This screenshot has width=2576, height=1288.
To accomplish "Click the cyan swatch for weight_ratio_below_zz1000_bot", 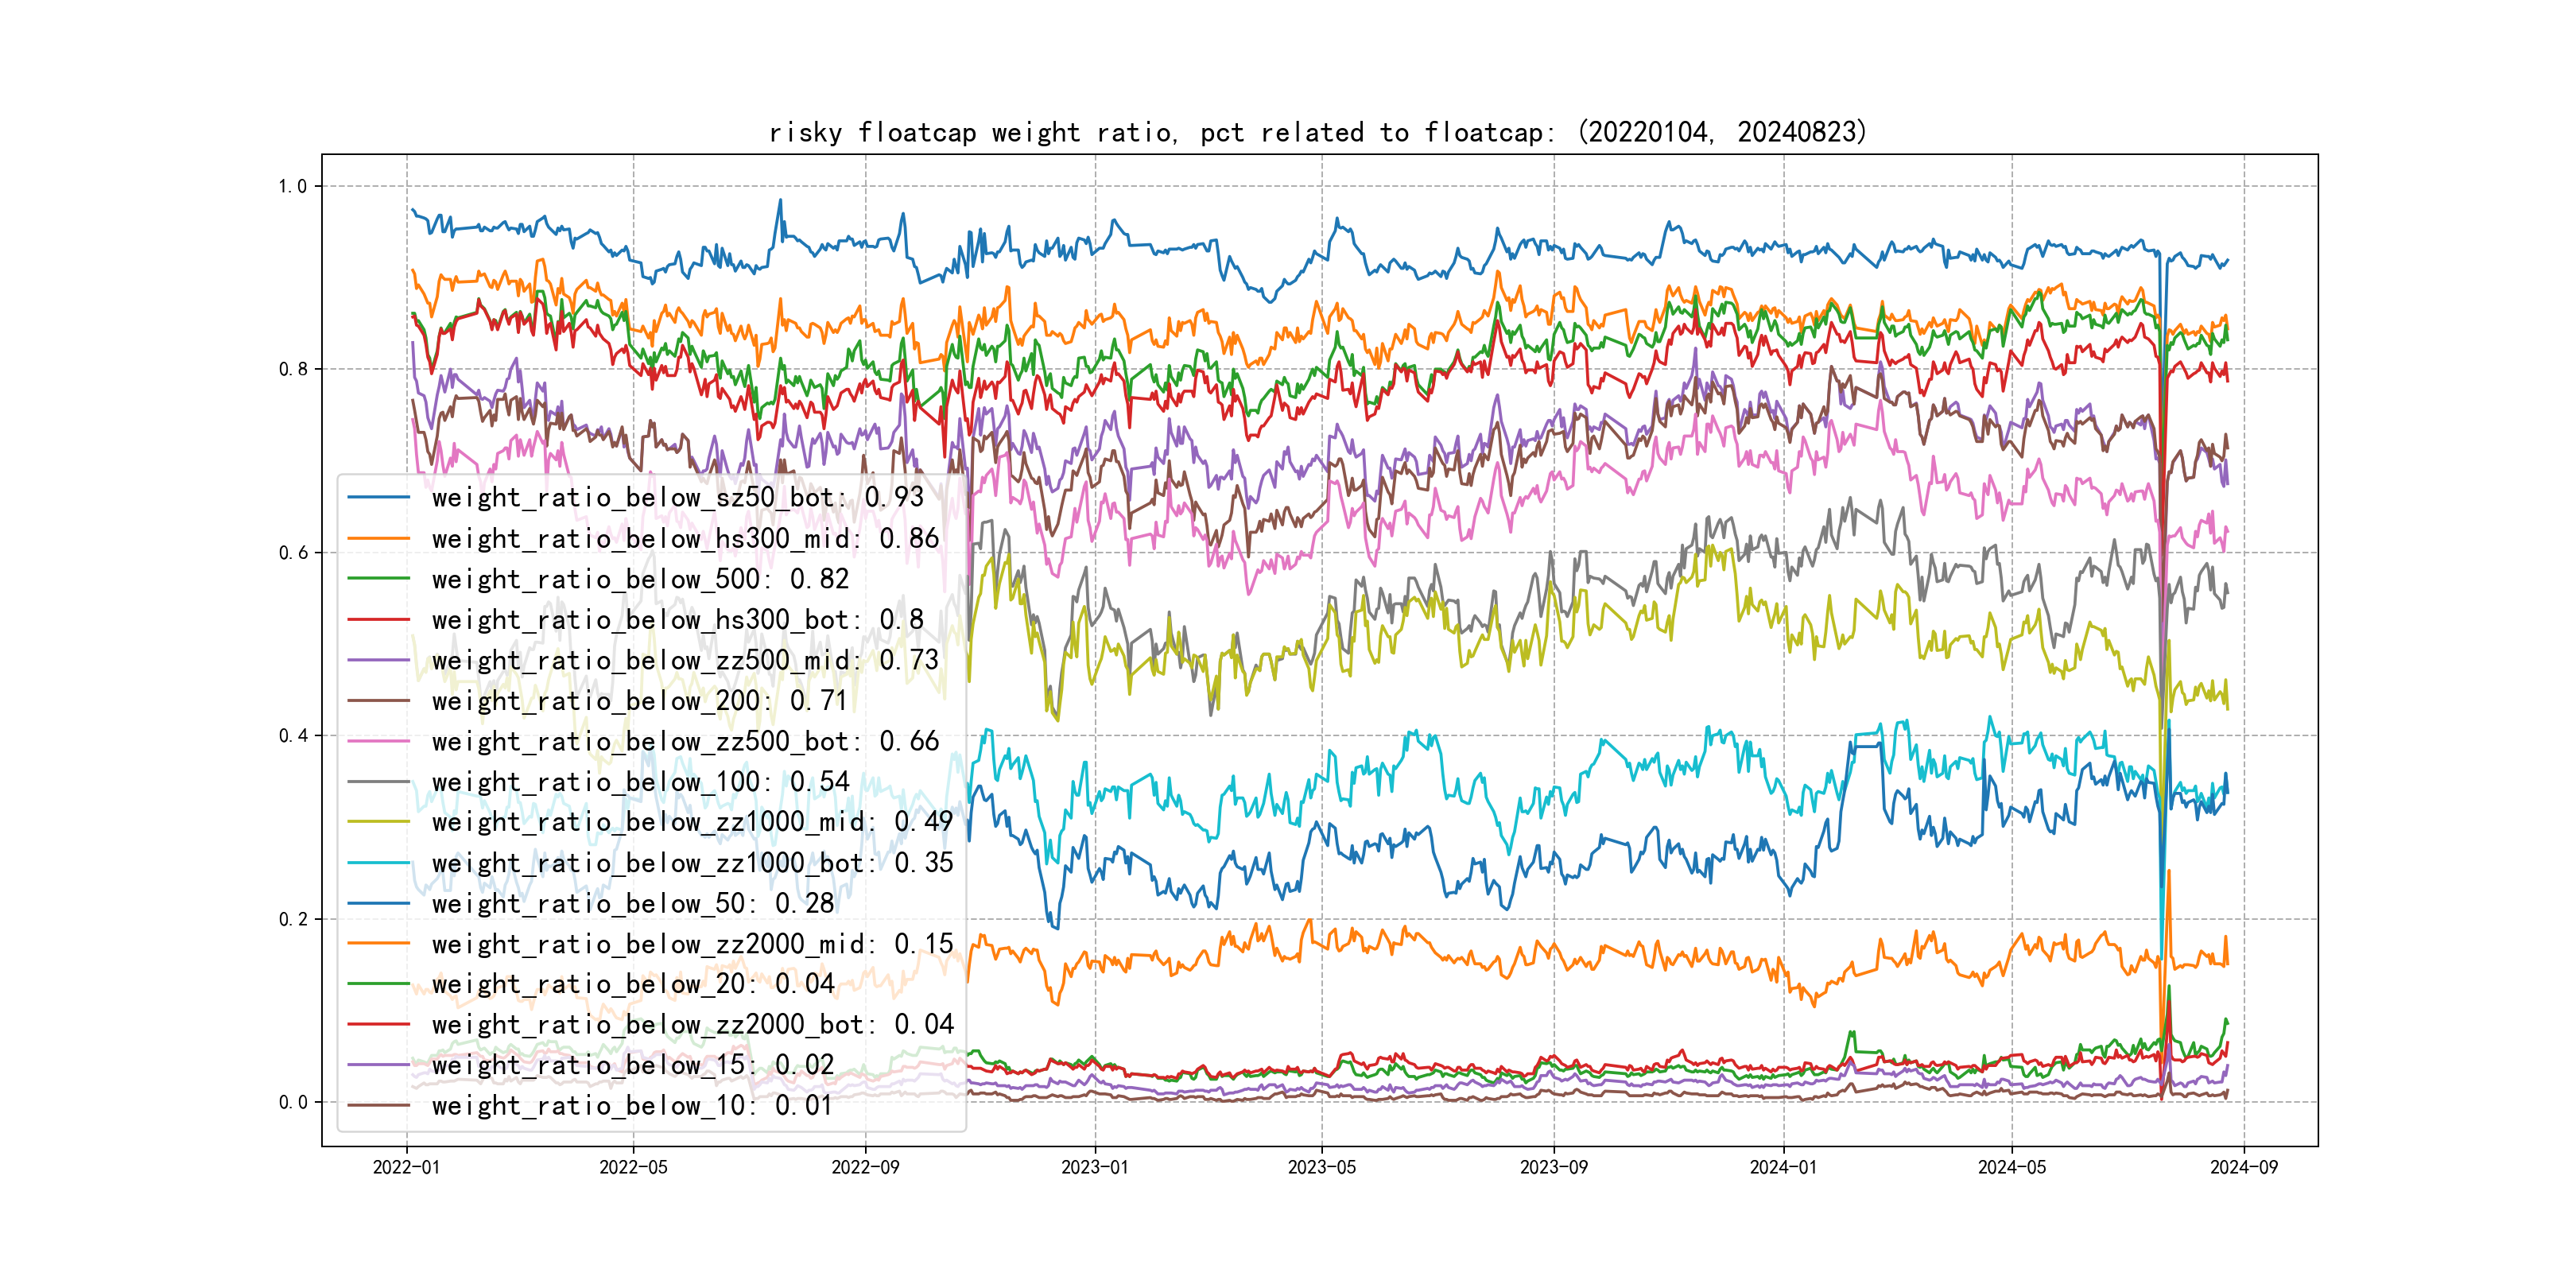I will tap(378, 863).
